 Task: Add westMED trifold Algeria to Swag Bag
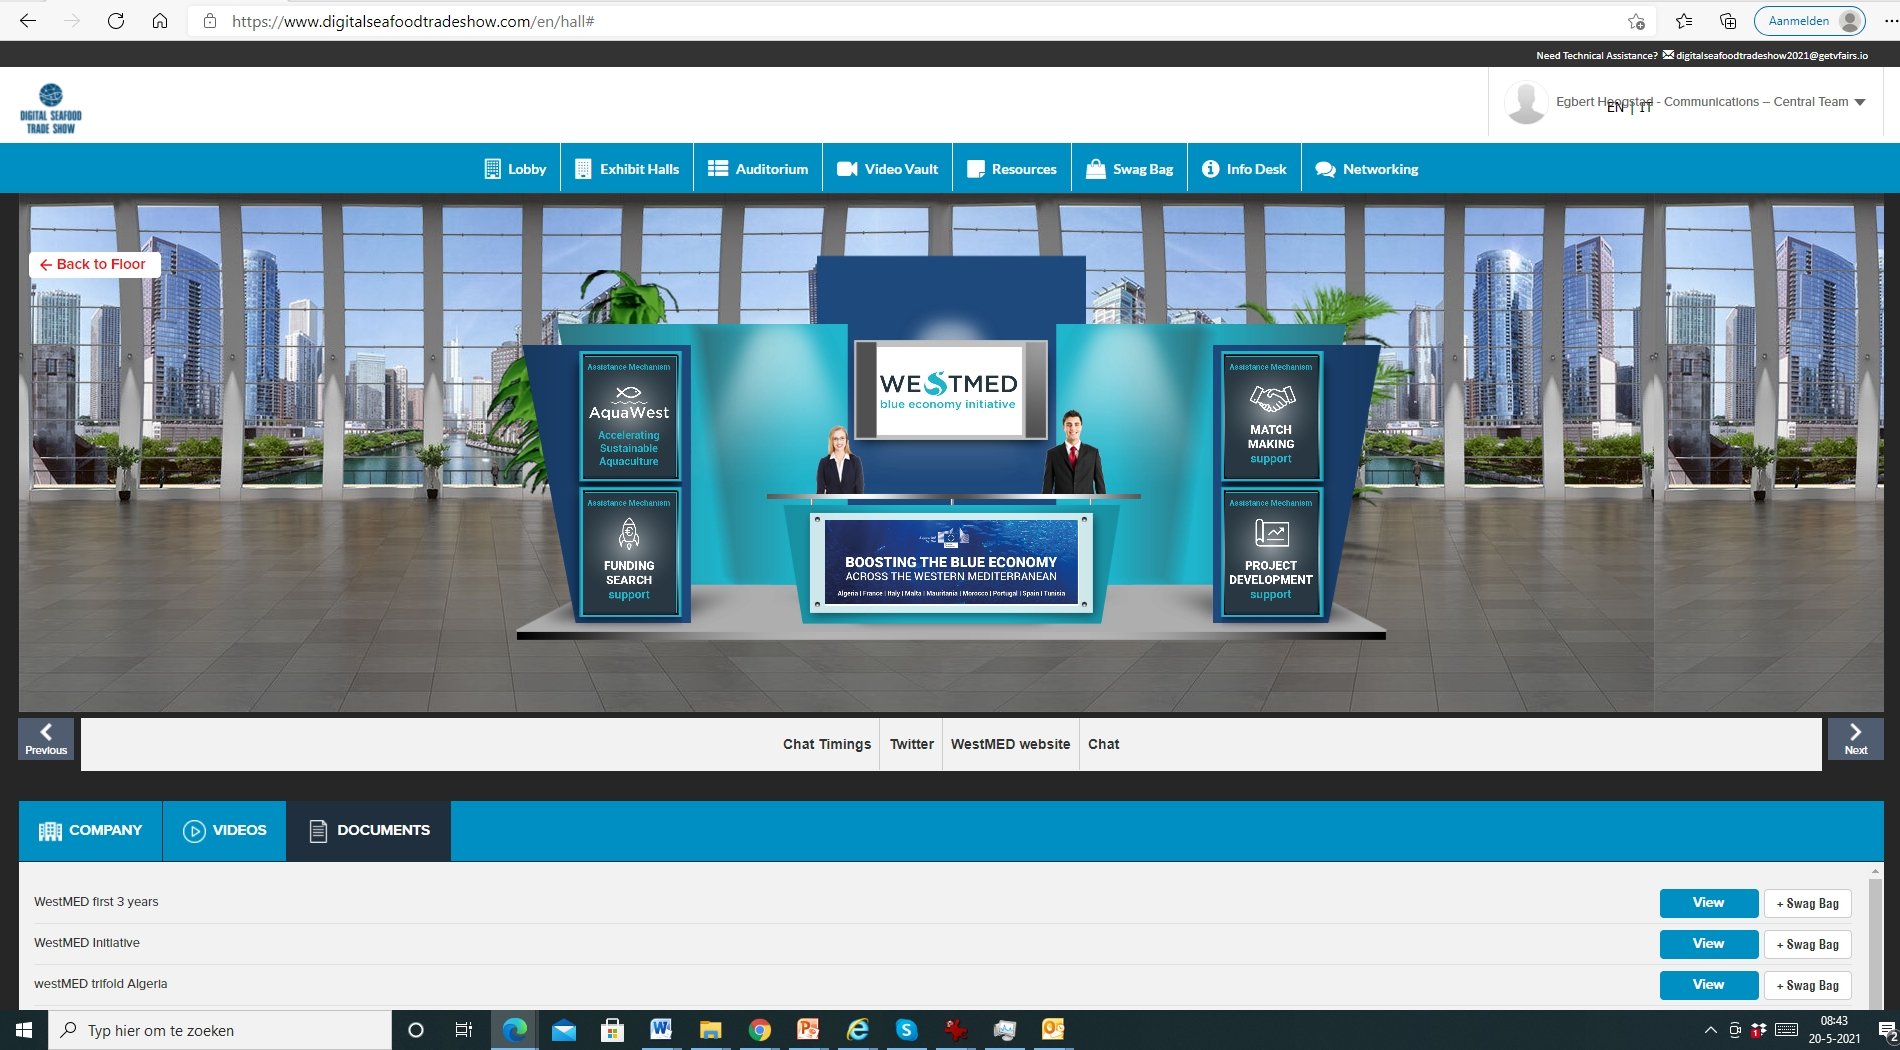point(1807,986)
